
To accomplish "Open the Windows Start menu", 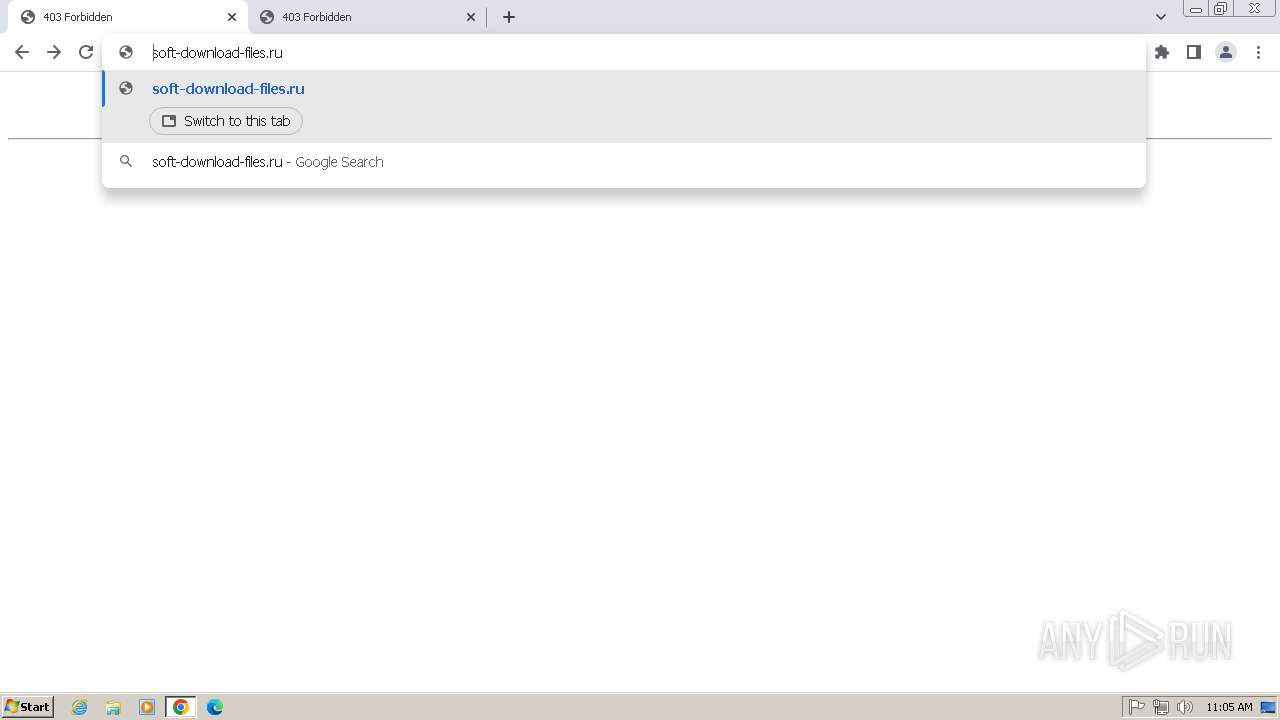I will pos(28,707).
